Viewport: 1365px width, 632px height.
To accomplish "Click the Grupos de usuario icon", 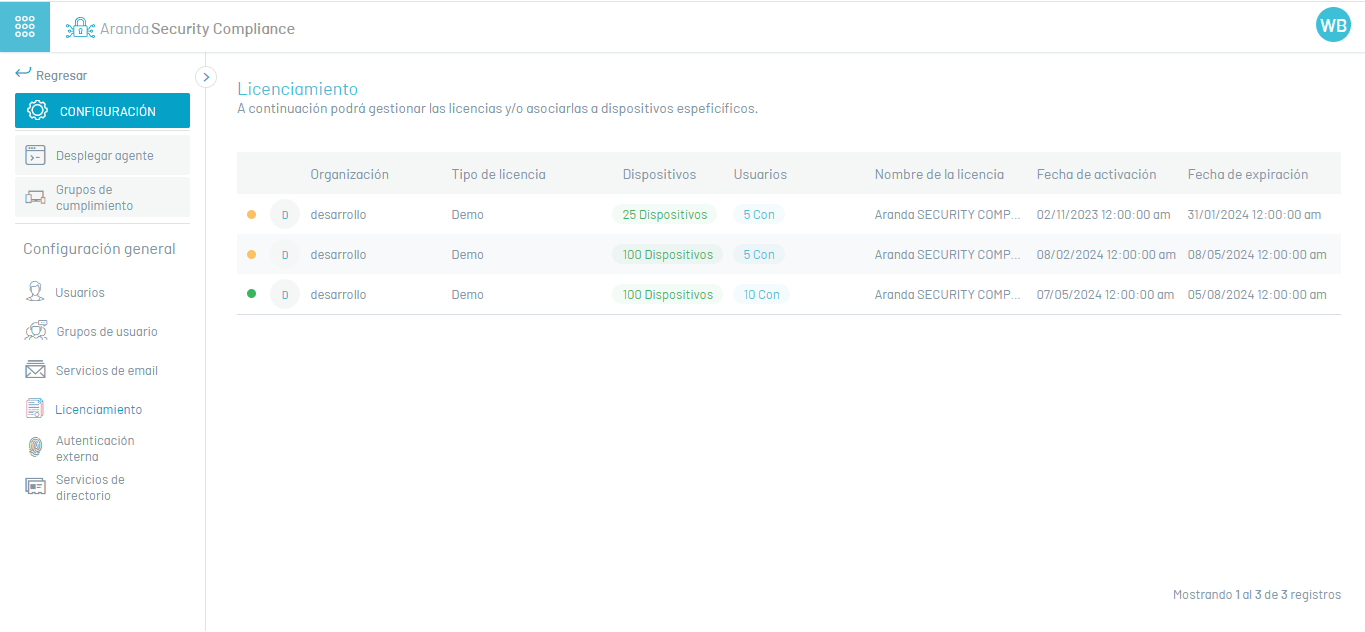I will [x=36, y=331].
